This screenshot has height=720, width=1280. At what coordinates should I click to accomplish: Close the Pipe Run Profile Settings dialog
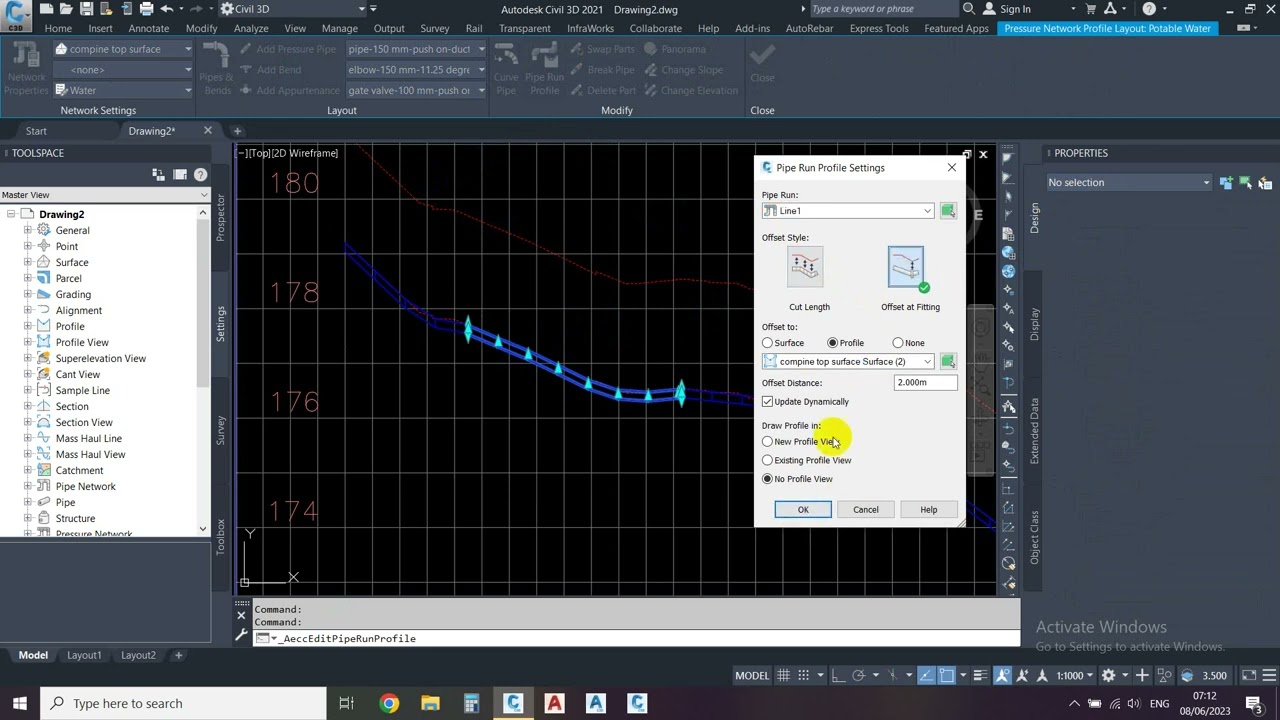pos(952,168)
